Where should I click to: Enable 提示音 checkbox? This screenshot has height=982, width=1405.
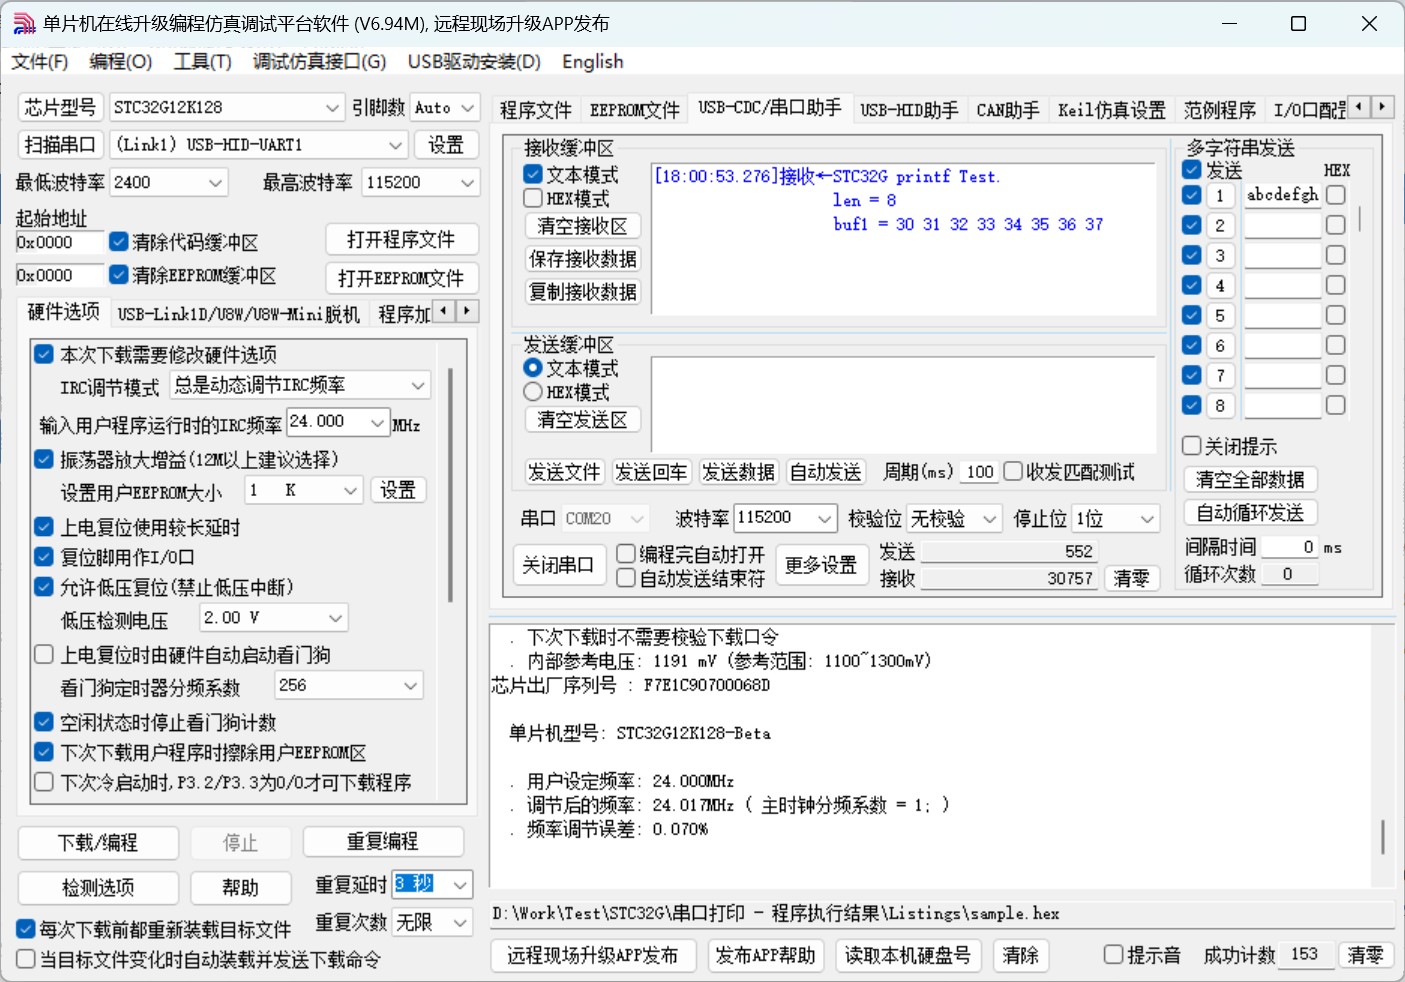tap(1113, 955)
